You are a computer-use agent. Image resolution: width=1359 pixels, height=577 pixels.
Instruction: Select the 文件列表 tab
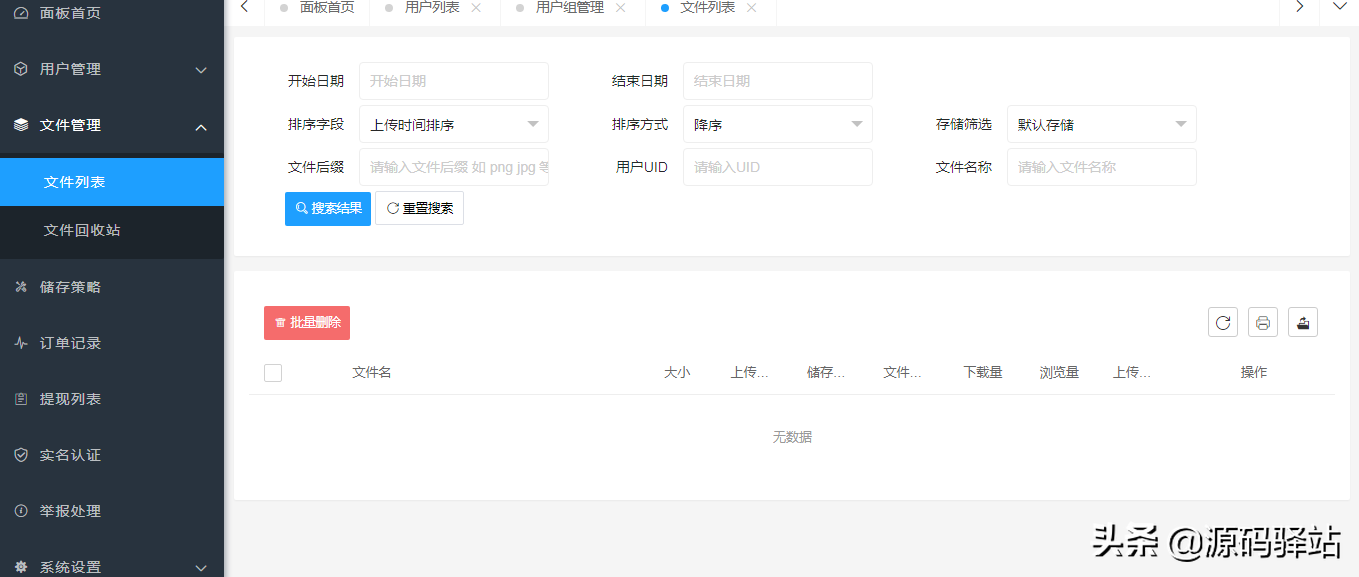point(707,7)
